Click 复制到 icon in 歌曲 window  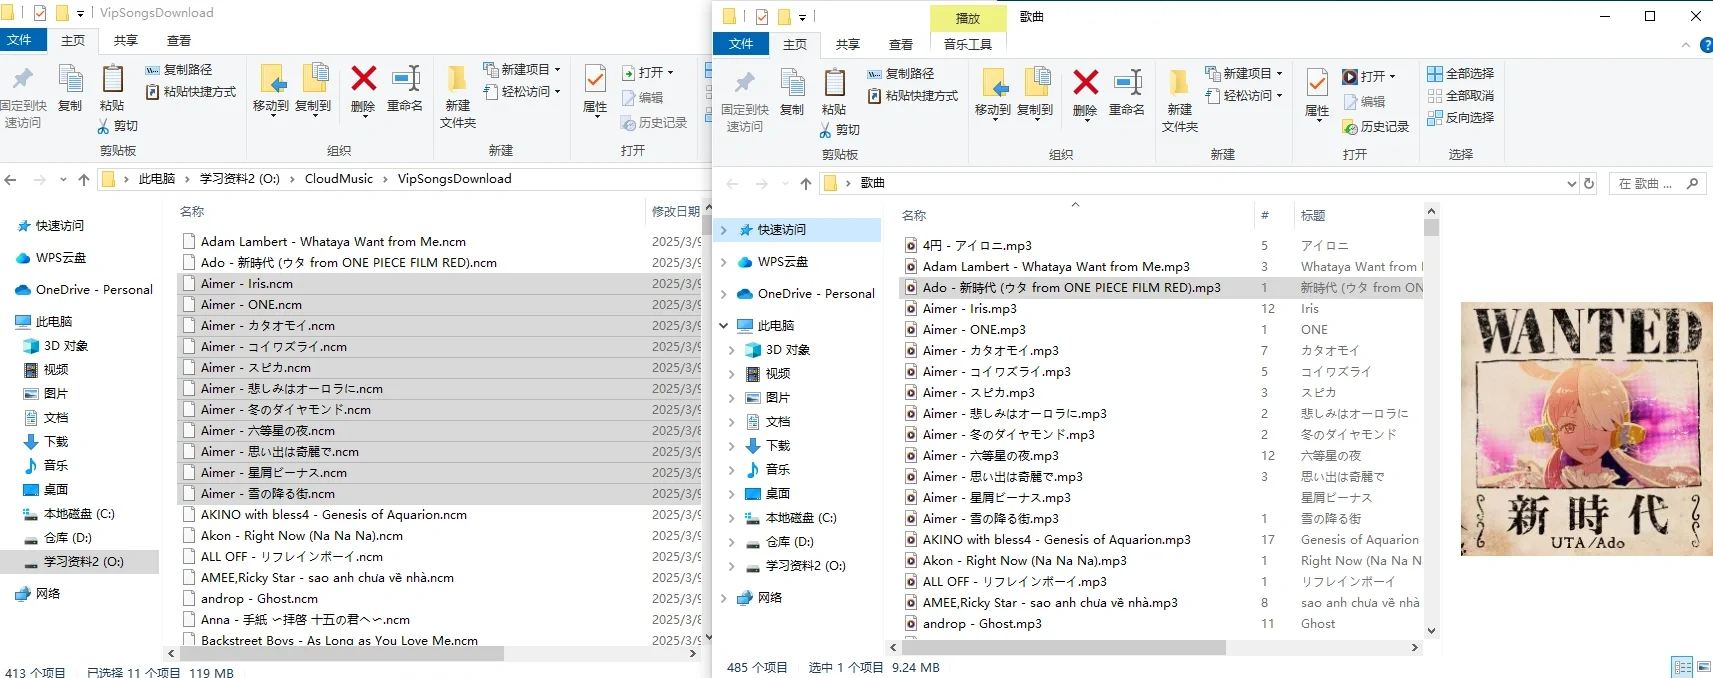point(1036,82)
